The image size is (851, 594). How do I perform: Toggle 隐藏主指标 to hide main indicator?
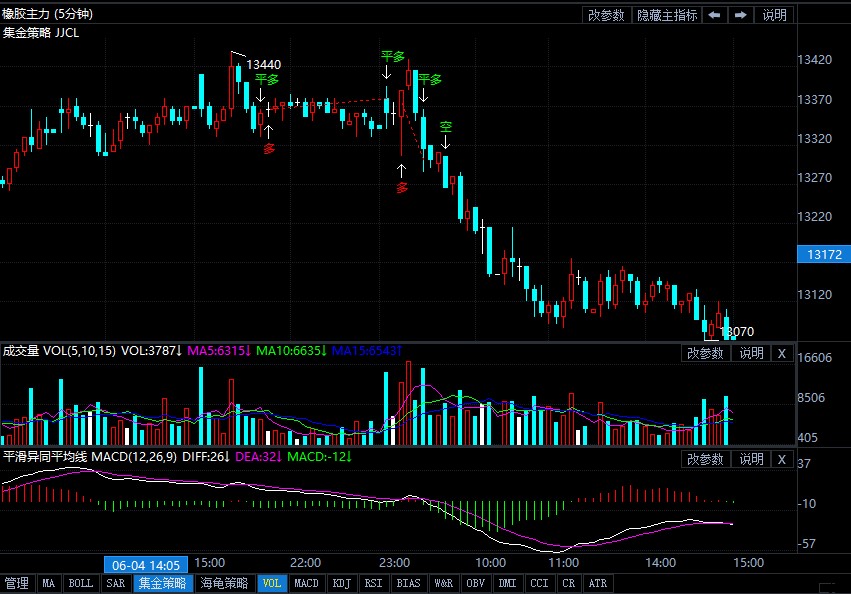[667, 15]
